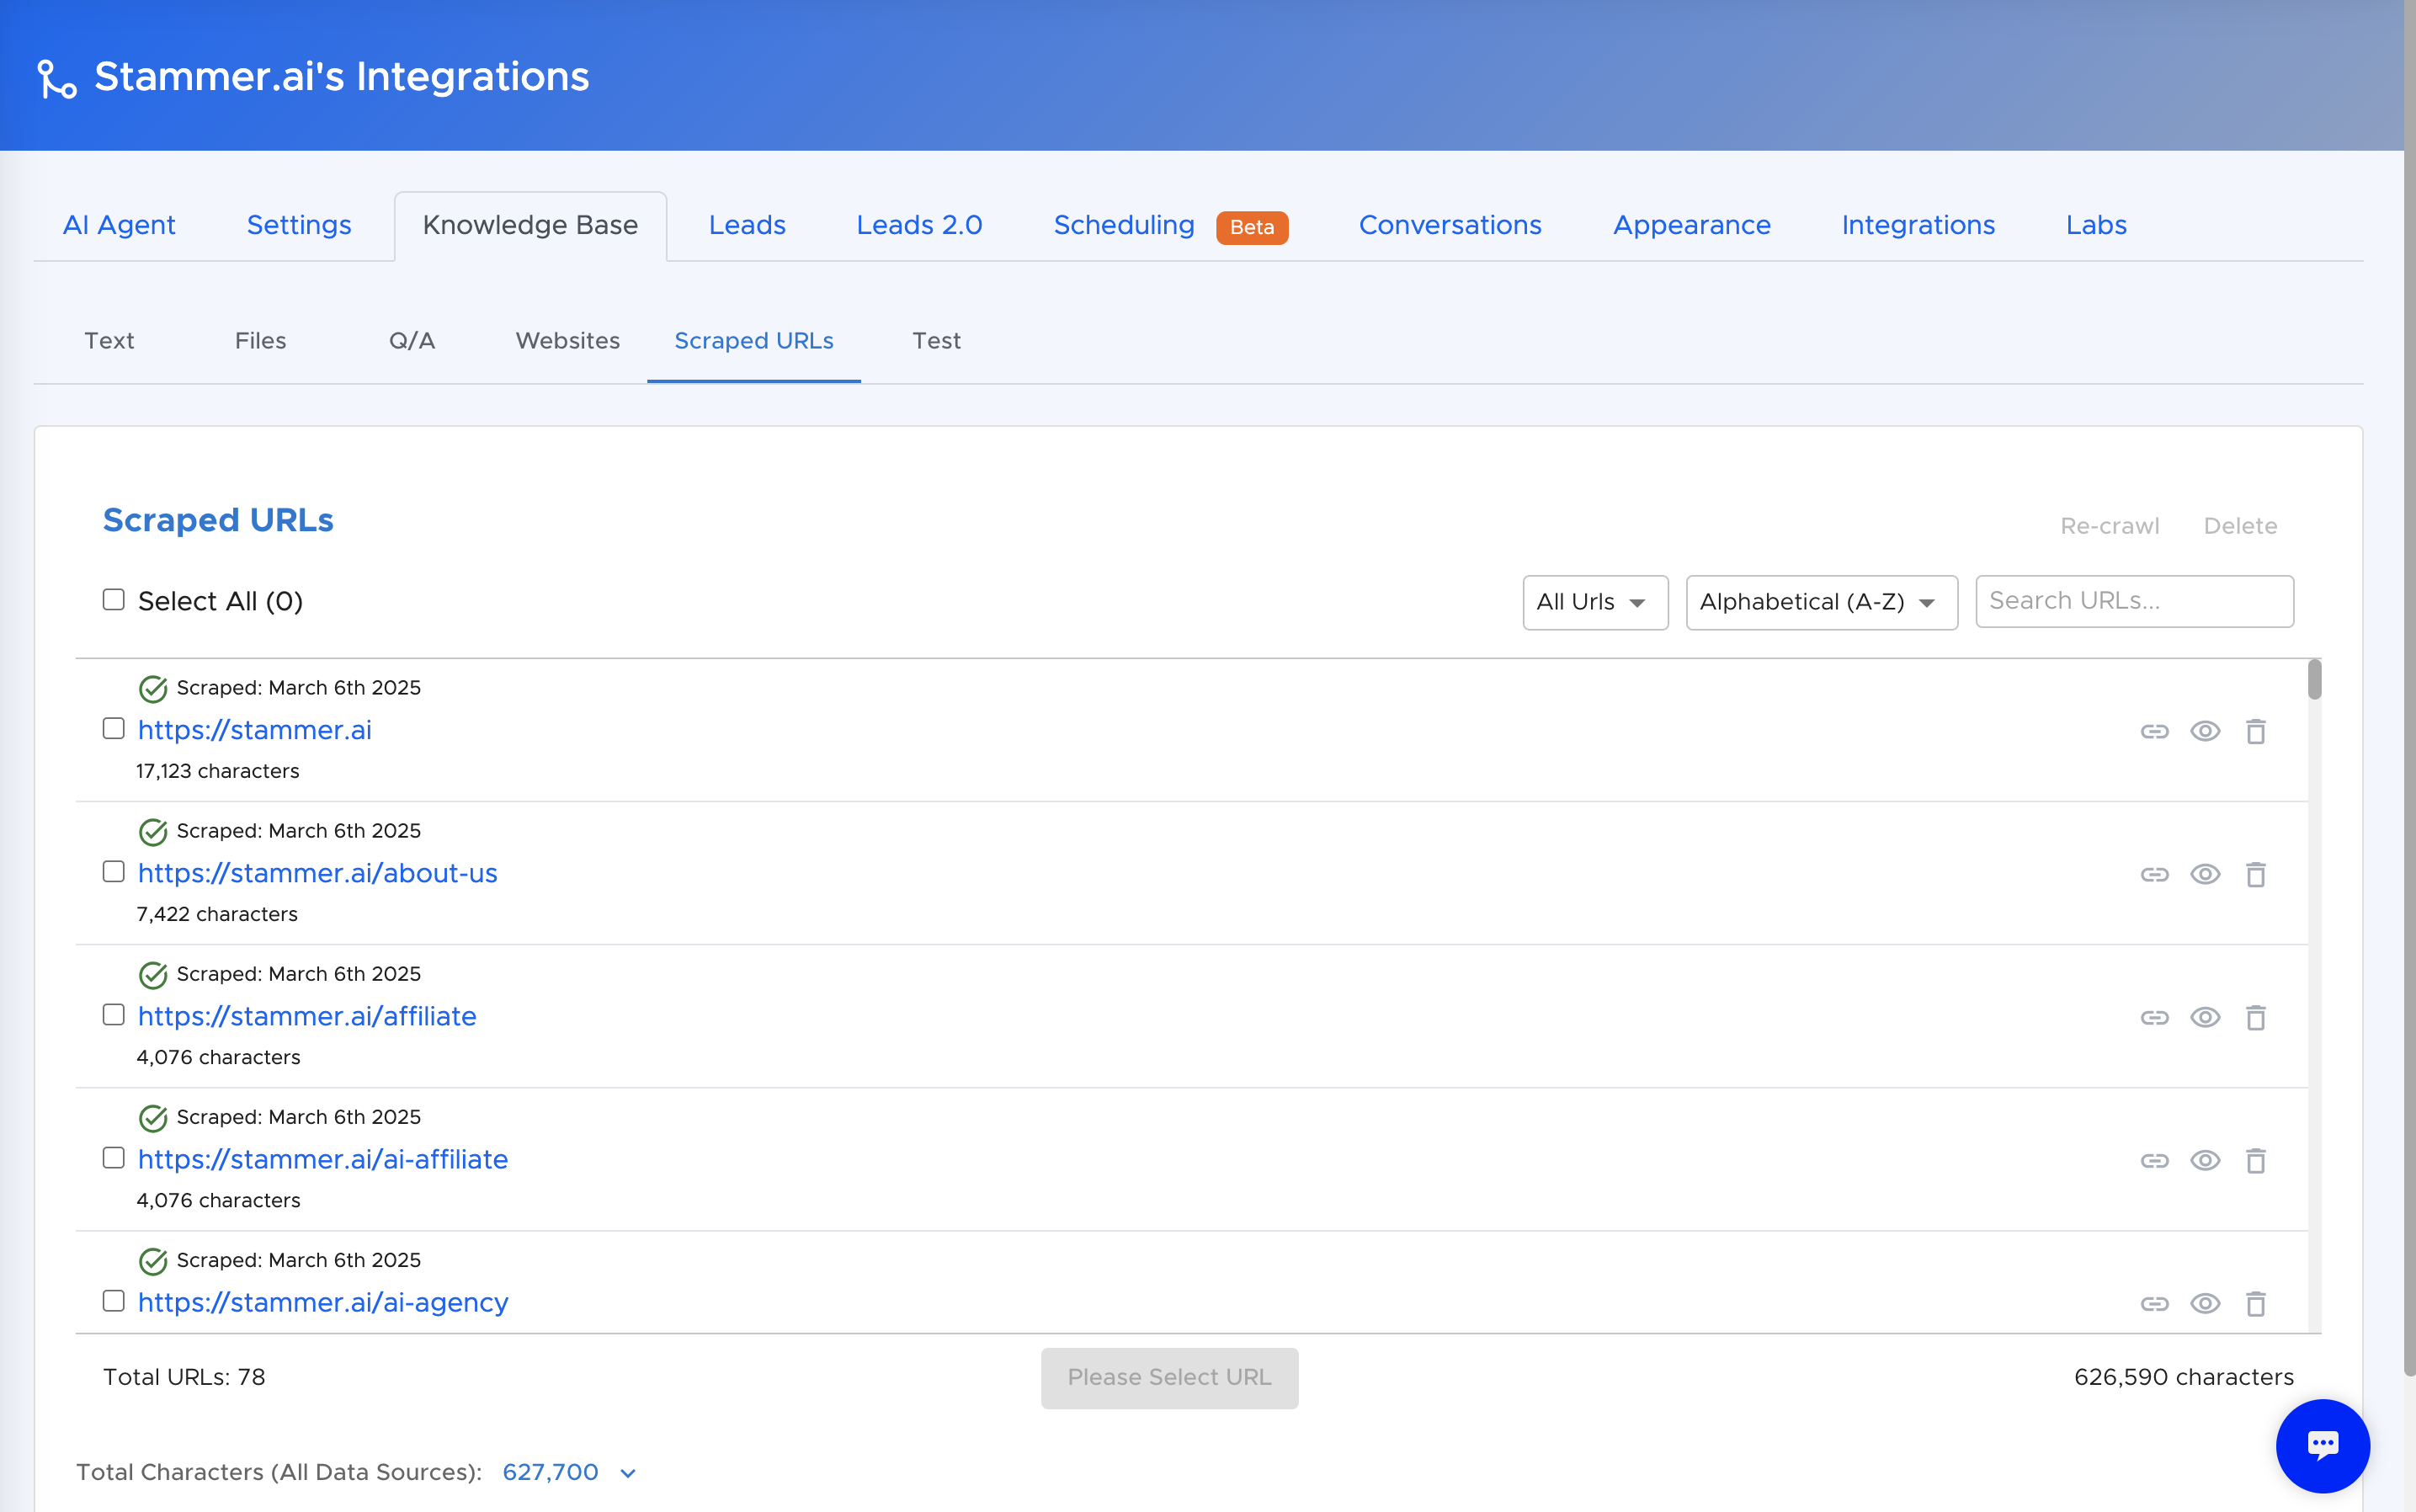This screenshot has width=2416, height=1512.
Task: Click the page's main vertical scrollbar
Action: pos(2409,688)
